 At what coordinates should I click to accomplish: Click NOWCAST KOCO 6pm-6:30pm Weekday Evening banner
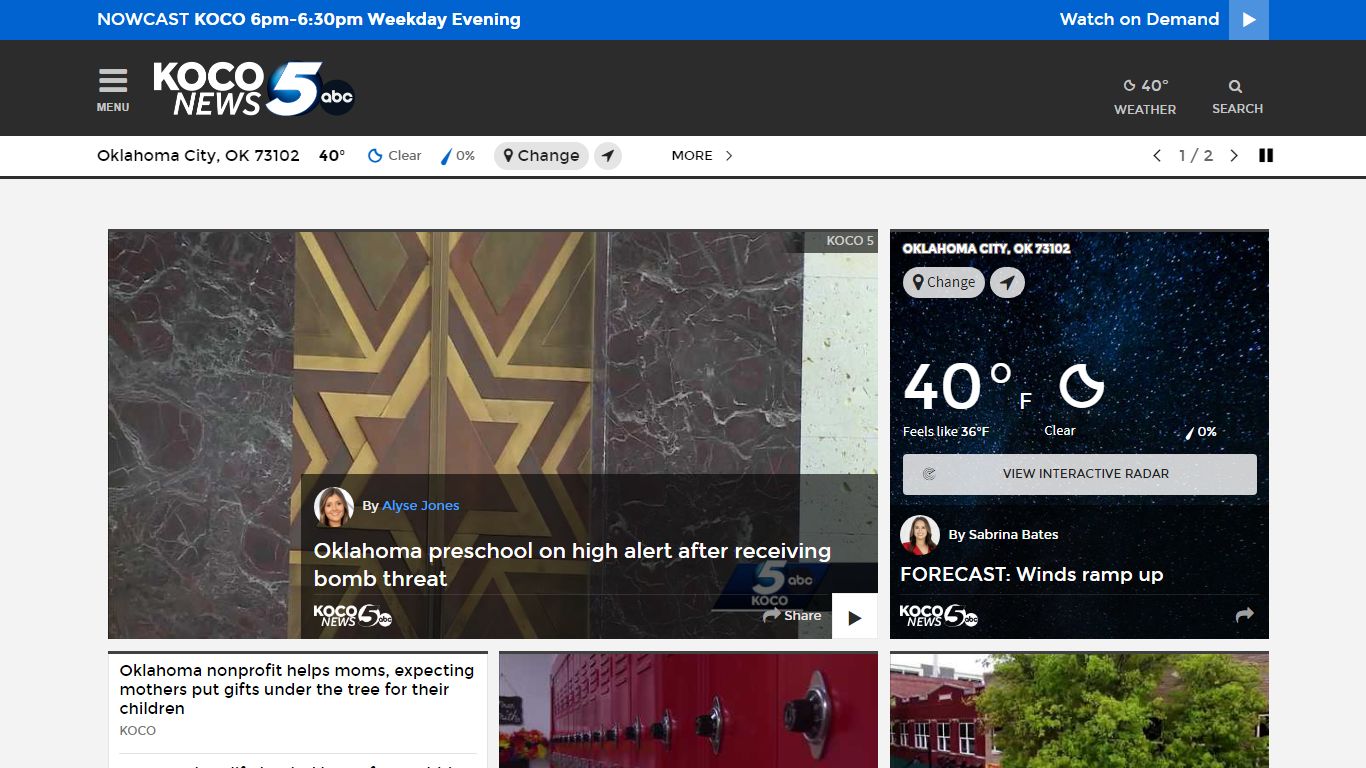tap(309, 20)
